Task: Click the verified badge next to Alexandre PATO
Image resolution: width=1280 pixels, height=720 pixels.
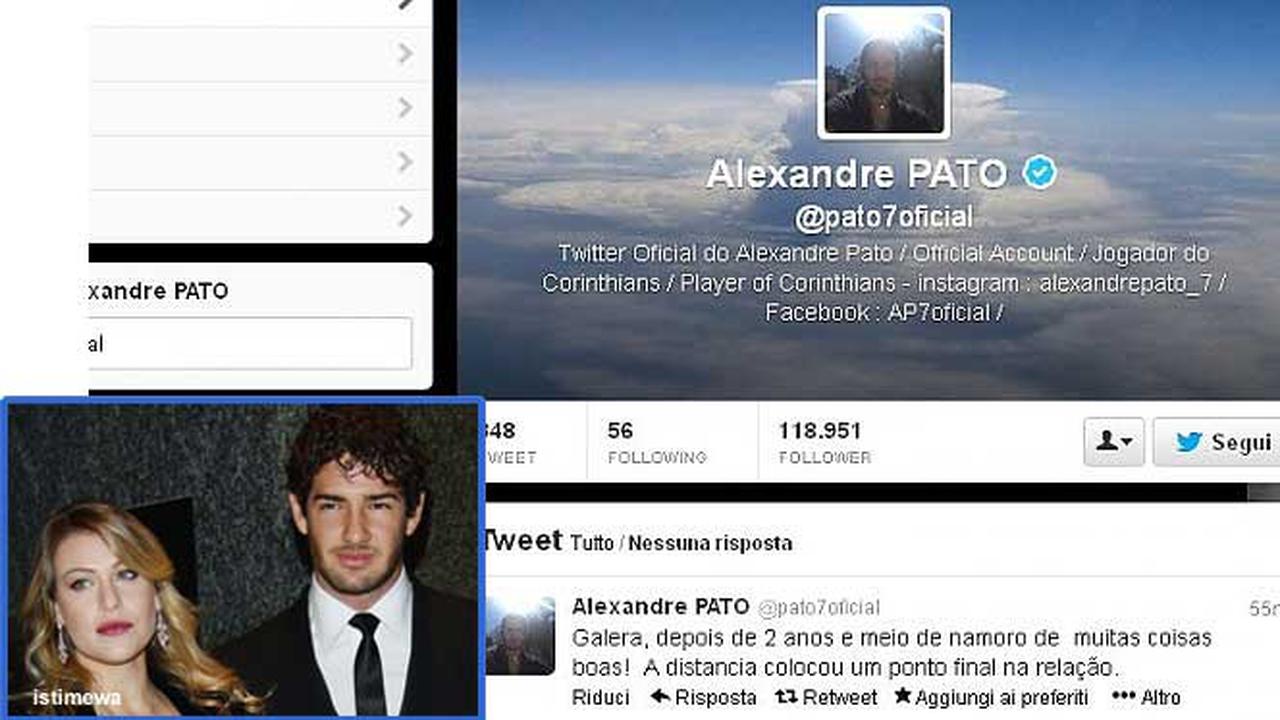Action: pos(1039,173)
